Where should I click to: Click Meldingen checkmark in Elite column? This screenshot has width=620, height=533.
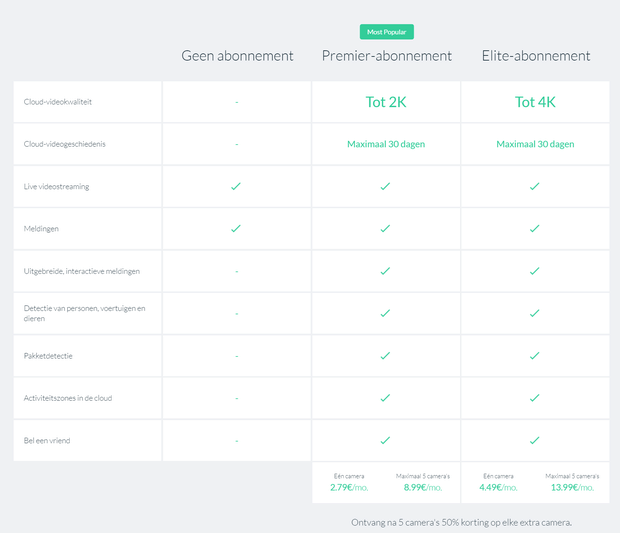click(535, 228)
